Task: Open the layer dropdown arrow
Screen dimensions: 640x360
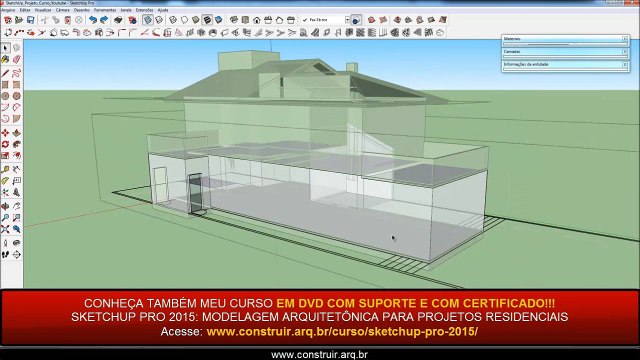Action: pos(347,20)
